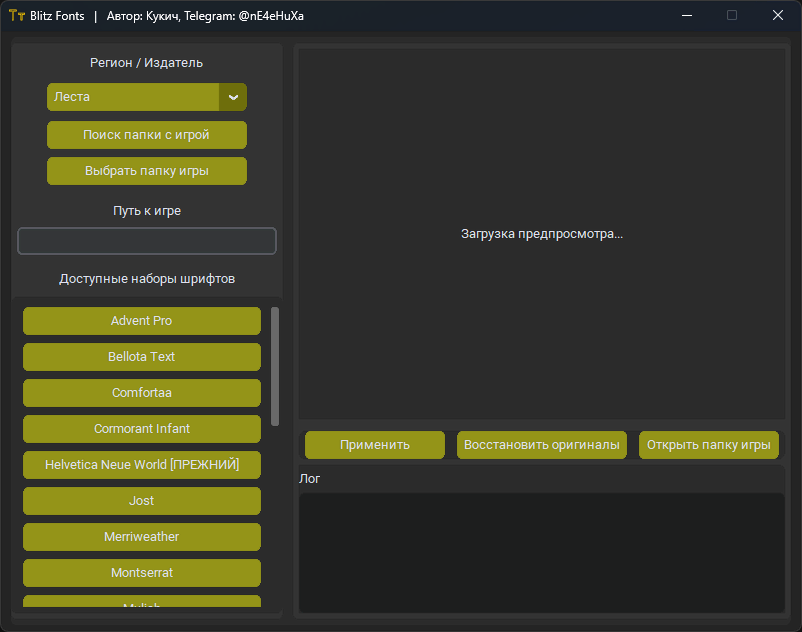Close the Blitz Fonts window
Image resolution: width=802 pixels, height=632 pixels.
click(x=778, y=16)
